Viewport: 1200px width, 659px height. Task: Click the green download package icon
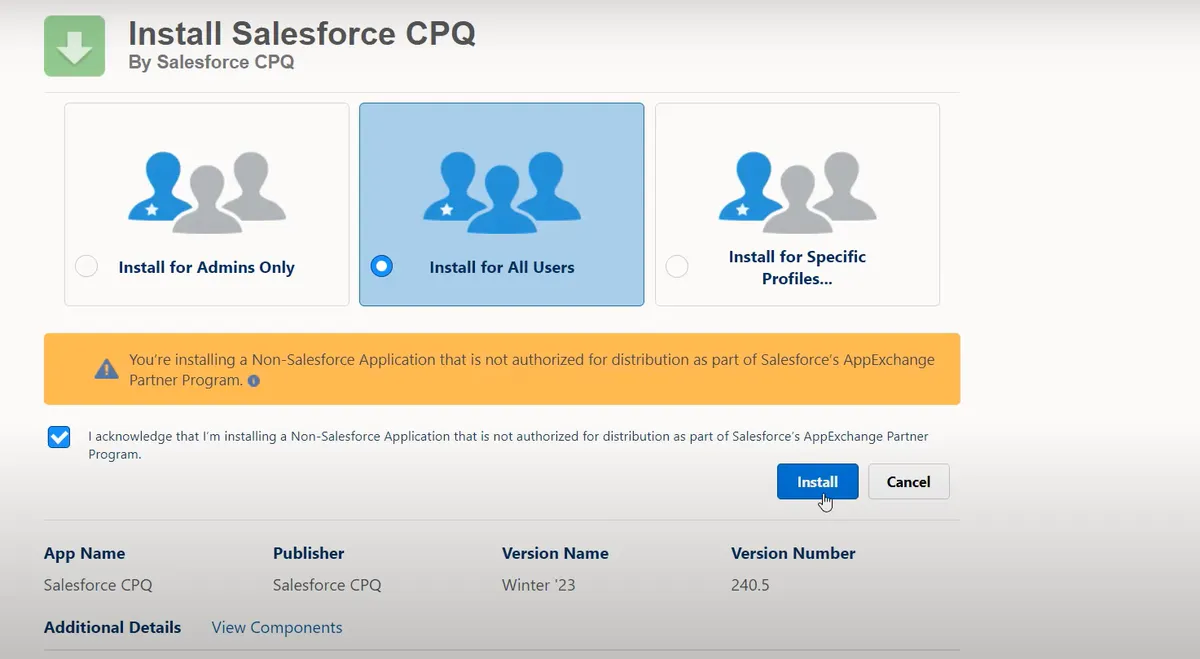point(74,46)
